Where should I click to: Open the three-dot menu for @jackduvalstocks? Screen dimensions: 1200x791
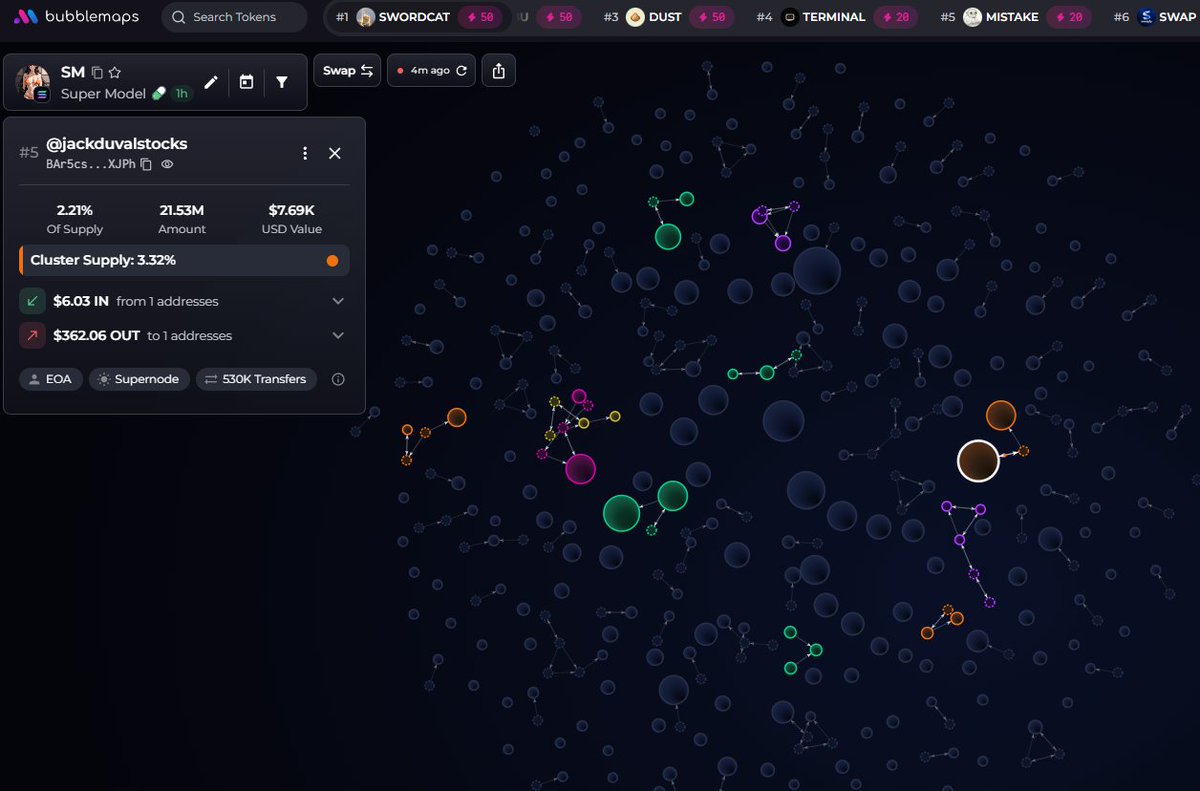(x=305, y=153)
